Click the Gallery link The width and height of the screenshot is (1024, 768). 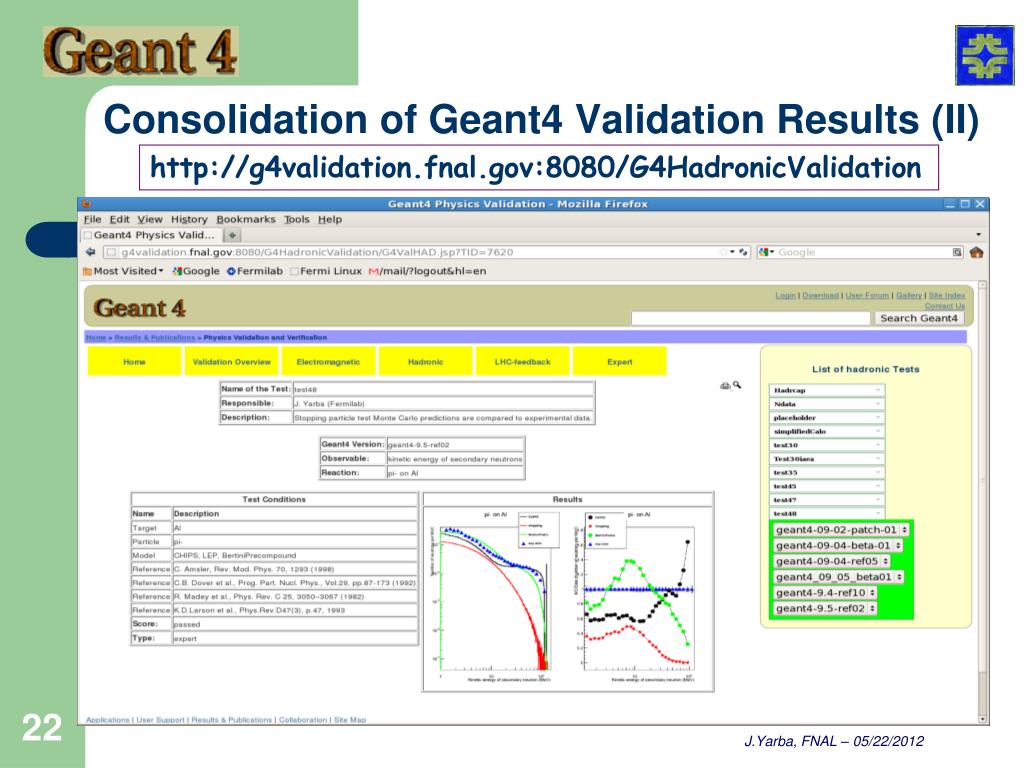pyautogui.click(x=908, y=296)
